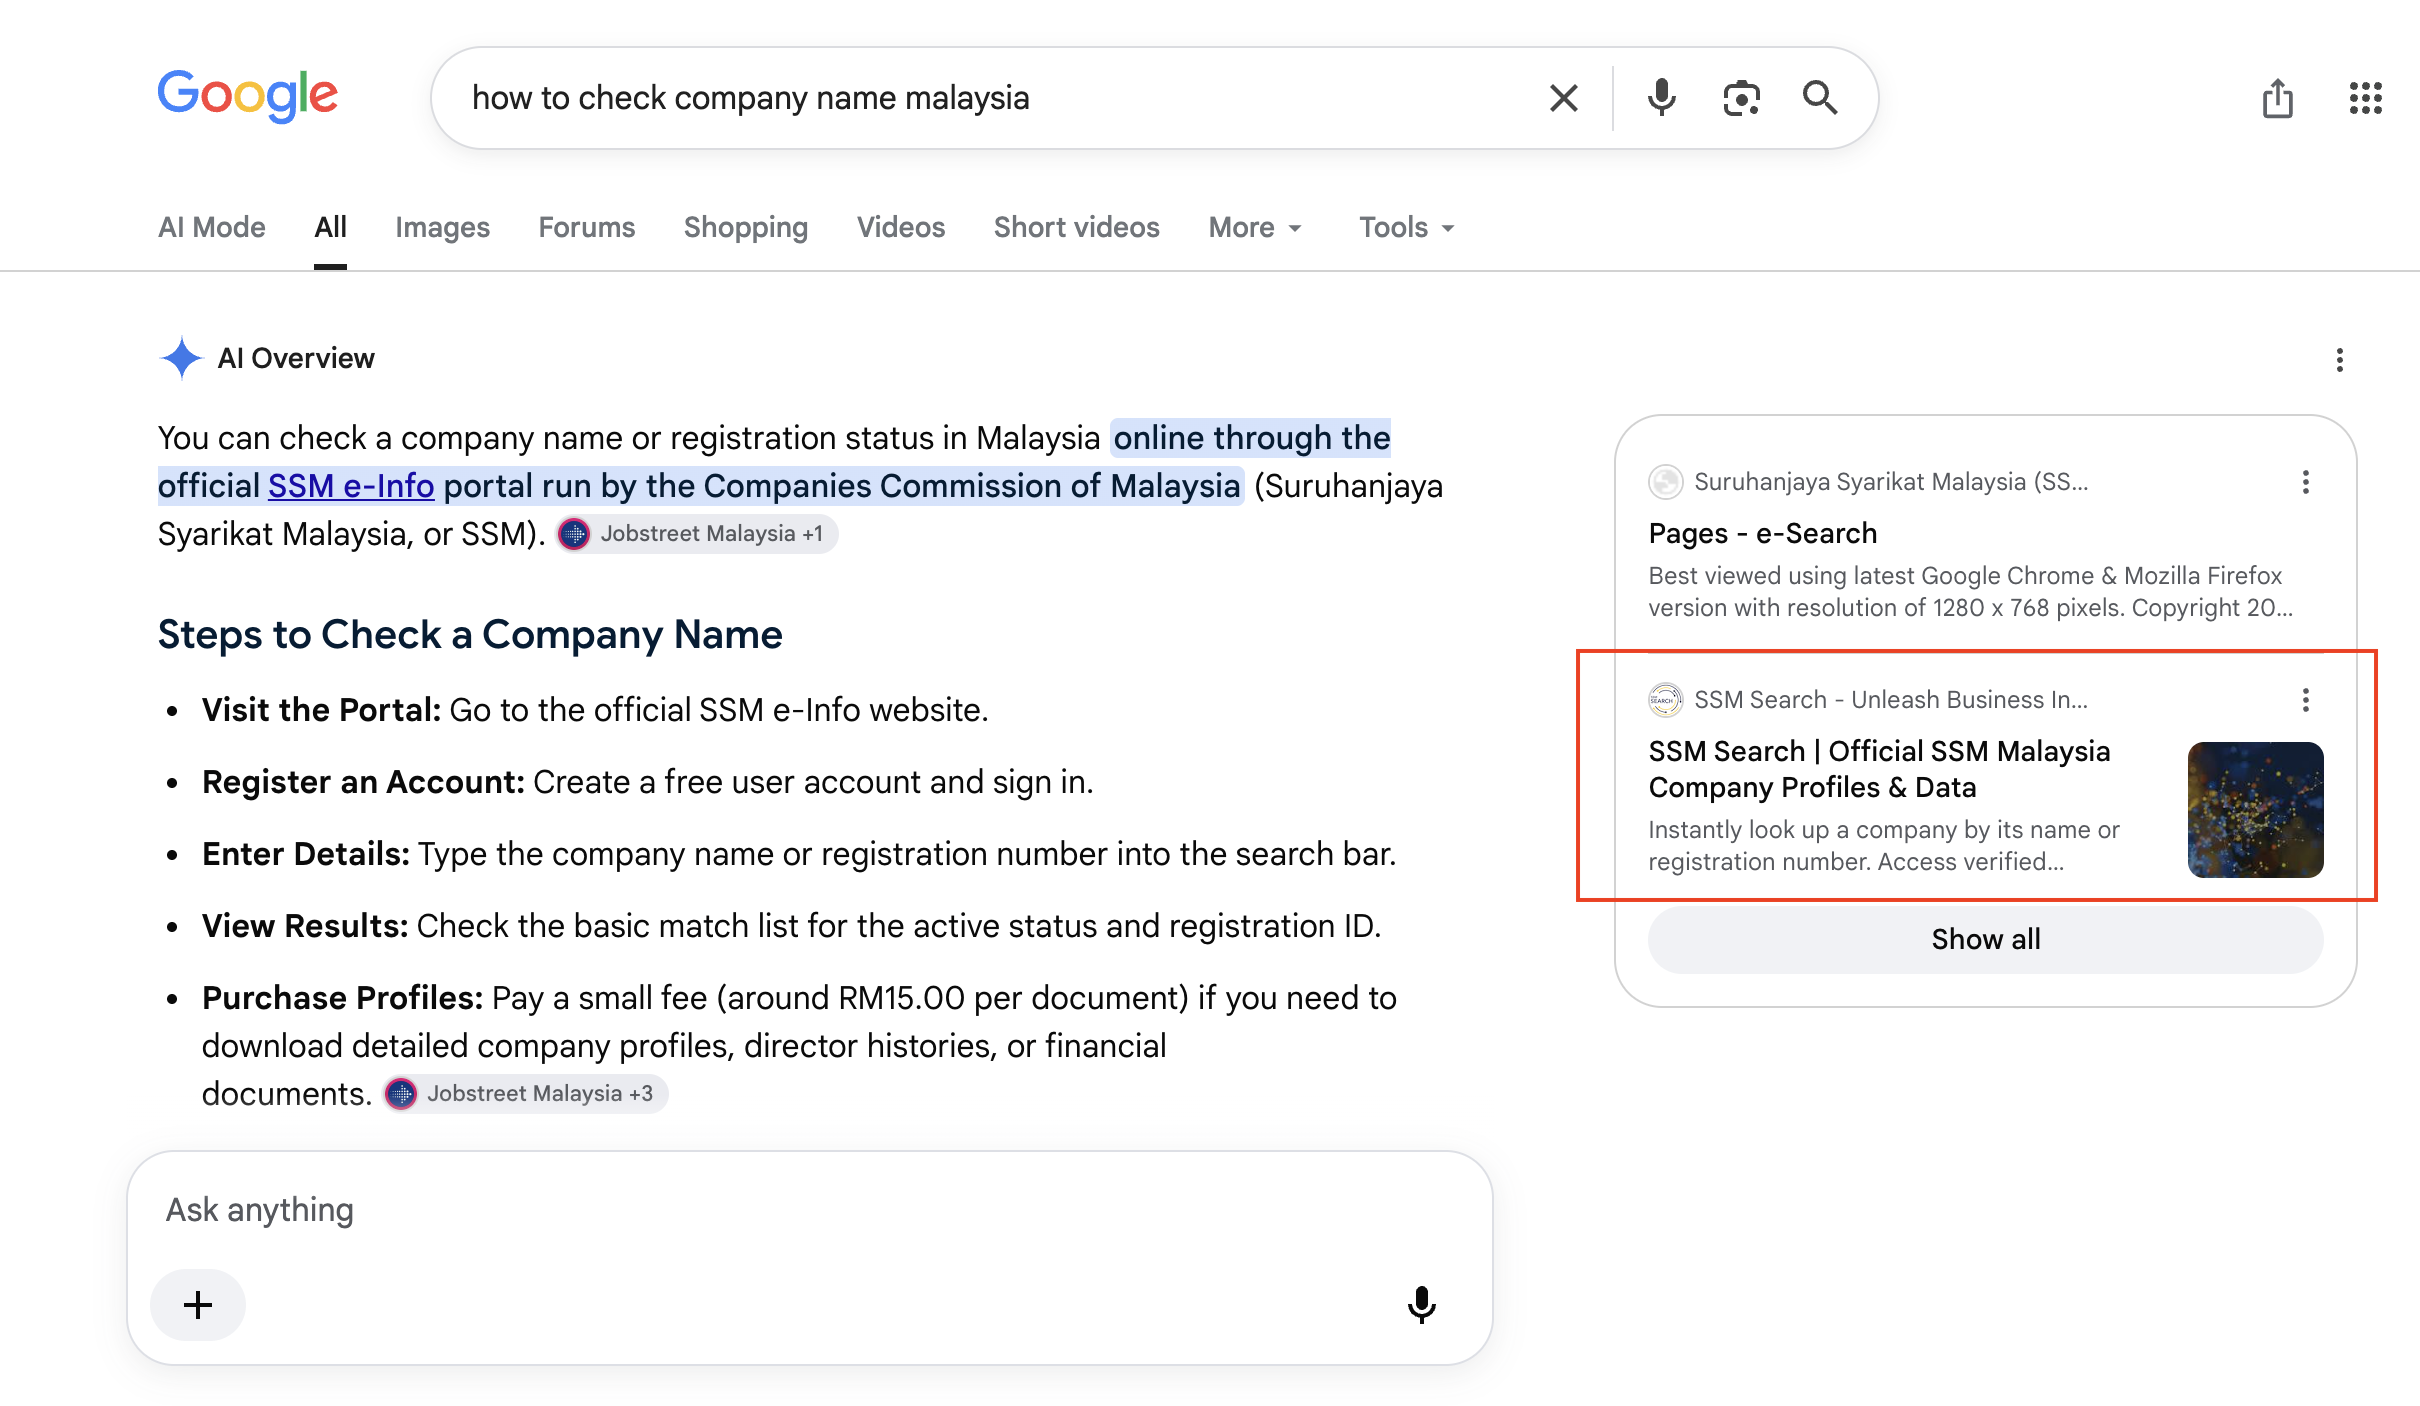Screen dimensions: 2420x1406
Task: Click the plus button in Ask anything box
Action: [x=198, y=1304]
